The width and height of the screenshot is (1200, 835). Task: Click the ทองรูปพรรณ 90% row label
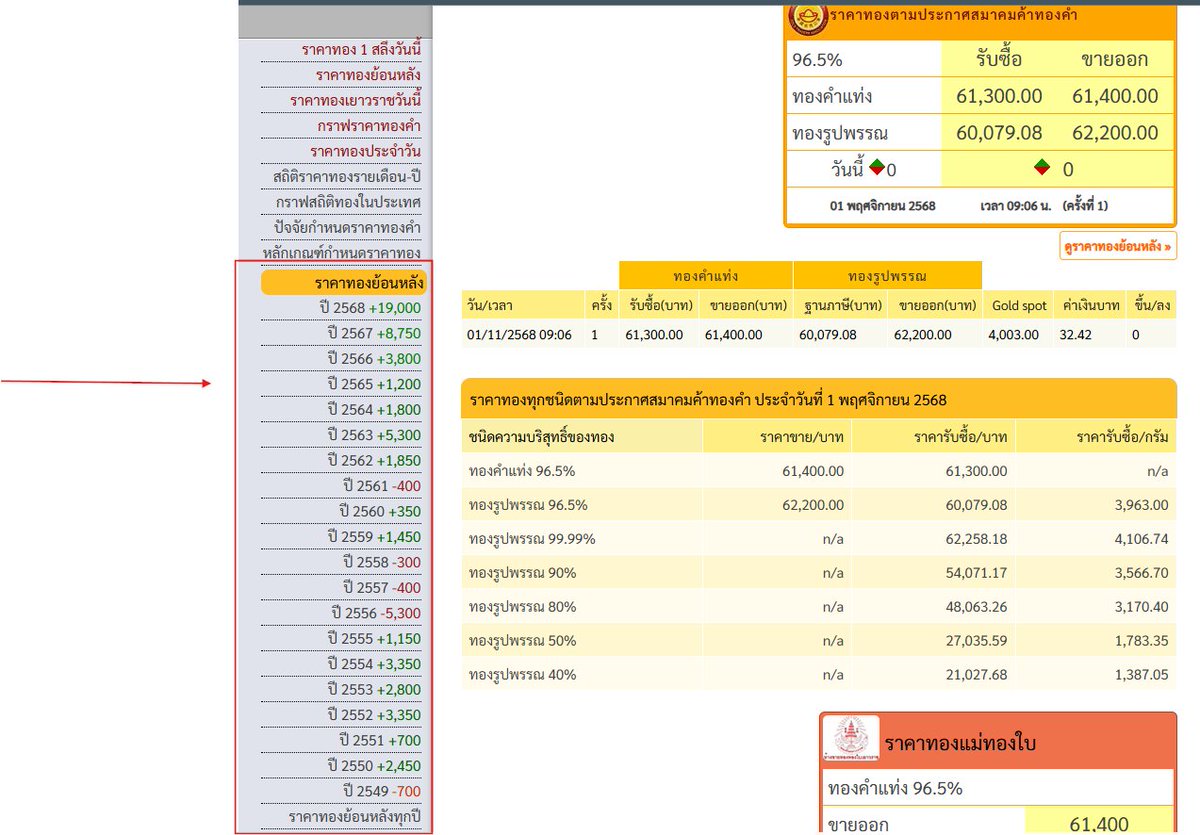pyautogui.click(x=522, y=573)
